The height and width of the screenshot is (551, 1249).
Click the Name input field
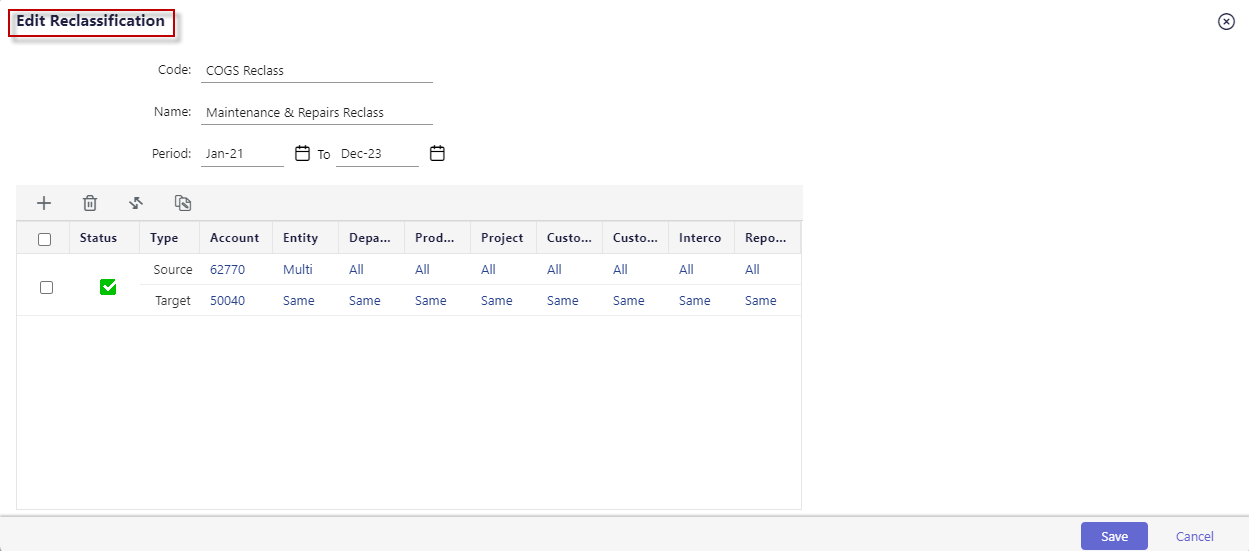click(x=317, y=113)
